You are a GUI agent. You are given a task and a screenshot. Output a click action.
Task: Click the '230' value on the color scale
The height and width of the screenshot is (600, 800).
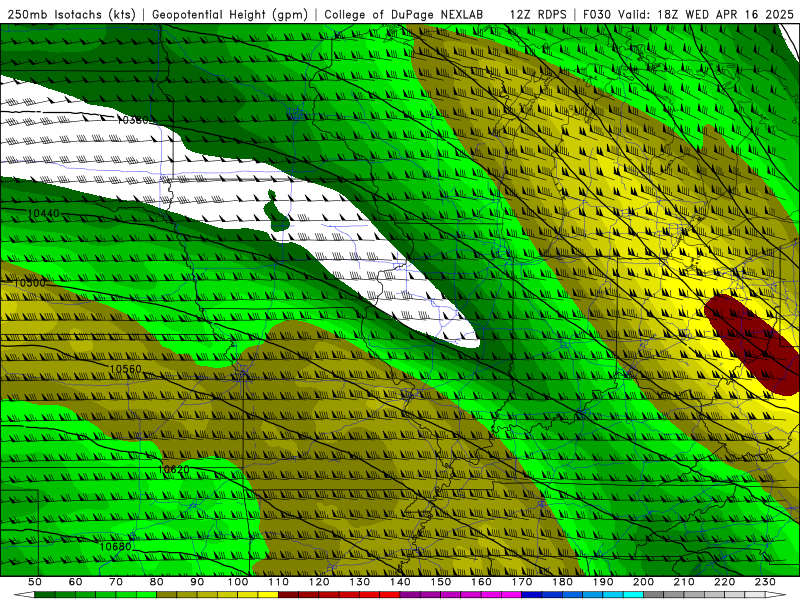coord(765,582)
